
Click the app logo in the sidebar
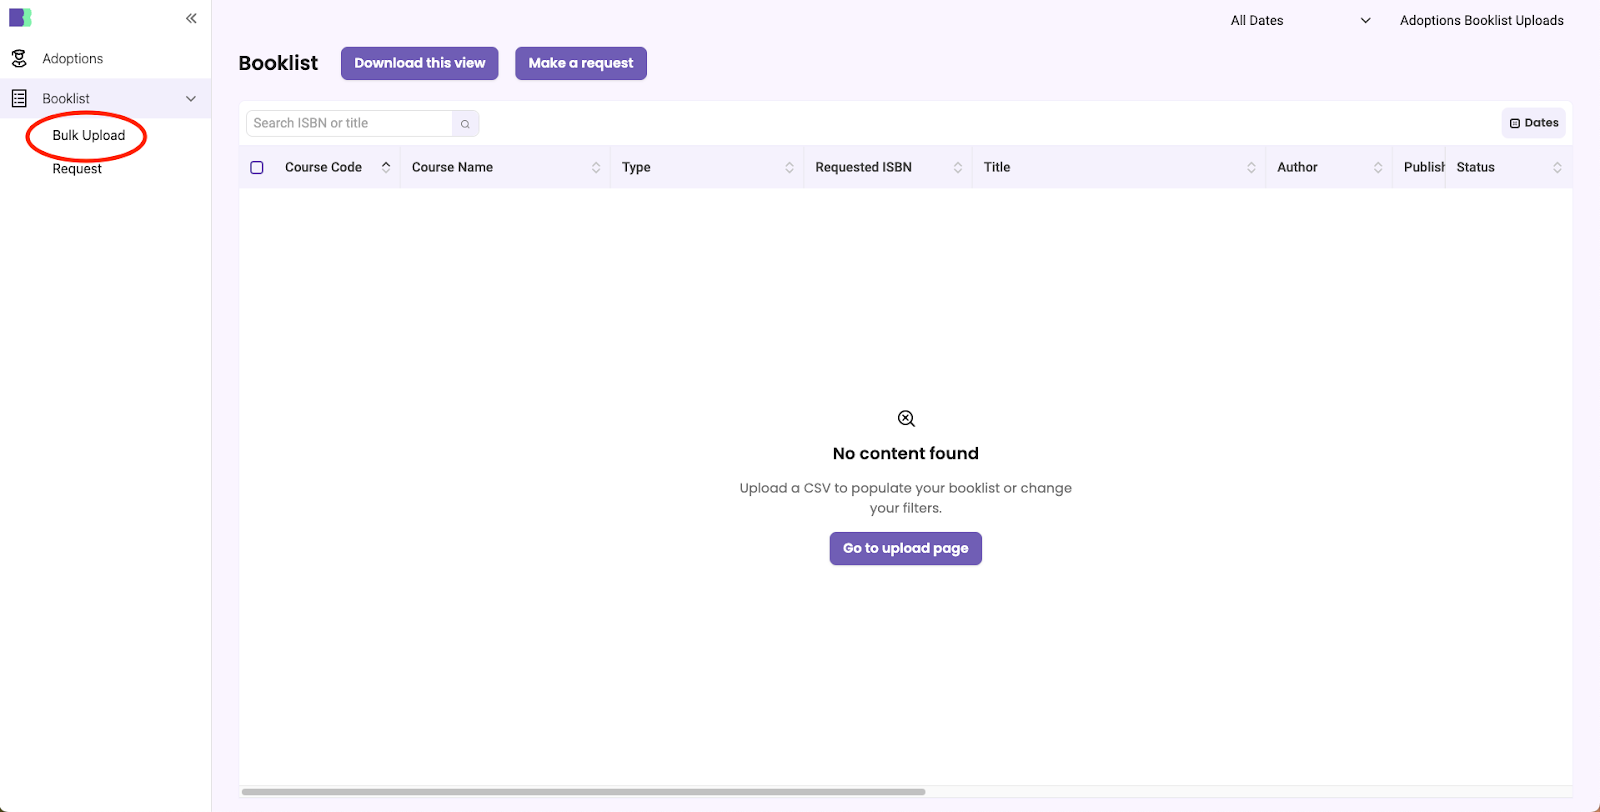(20, 18)
